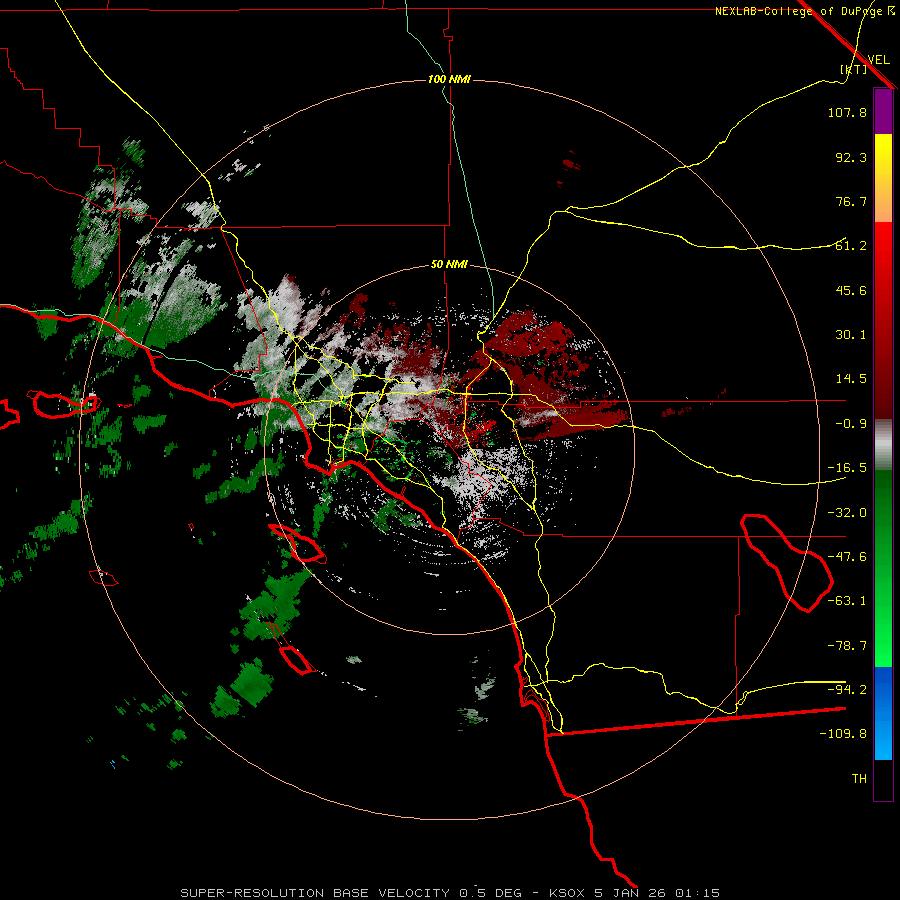Click the VEL product label
The image size is (900, 900).
click(878, 59)
